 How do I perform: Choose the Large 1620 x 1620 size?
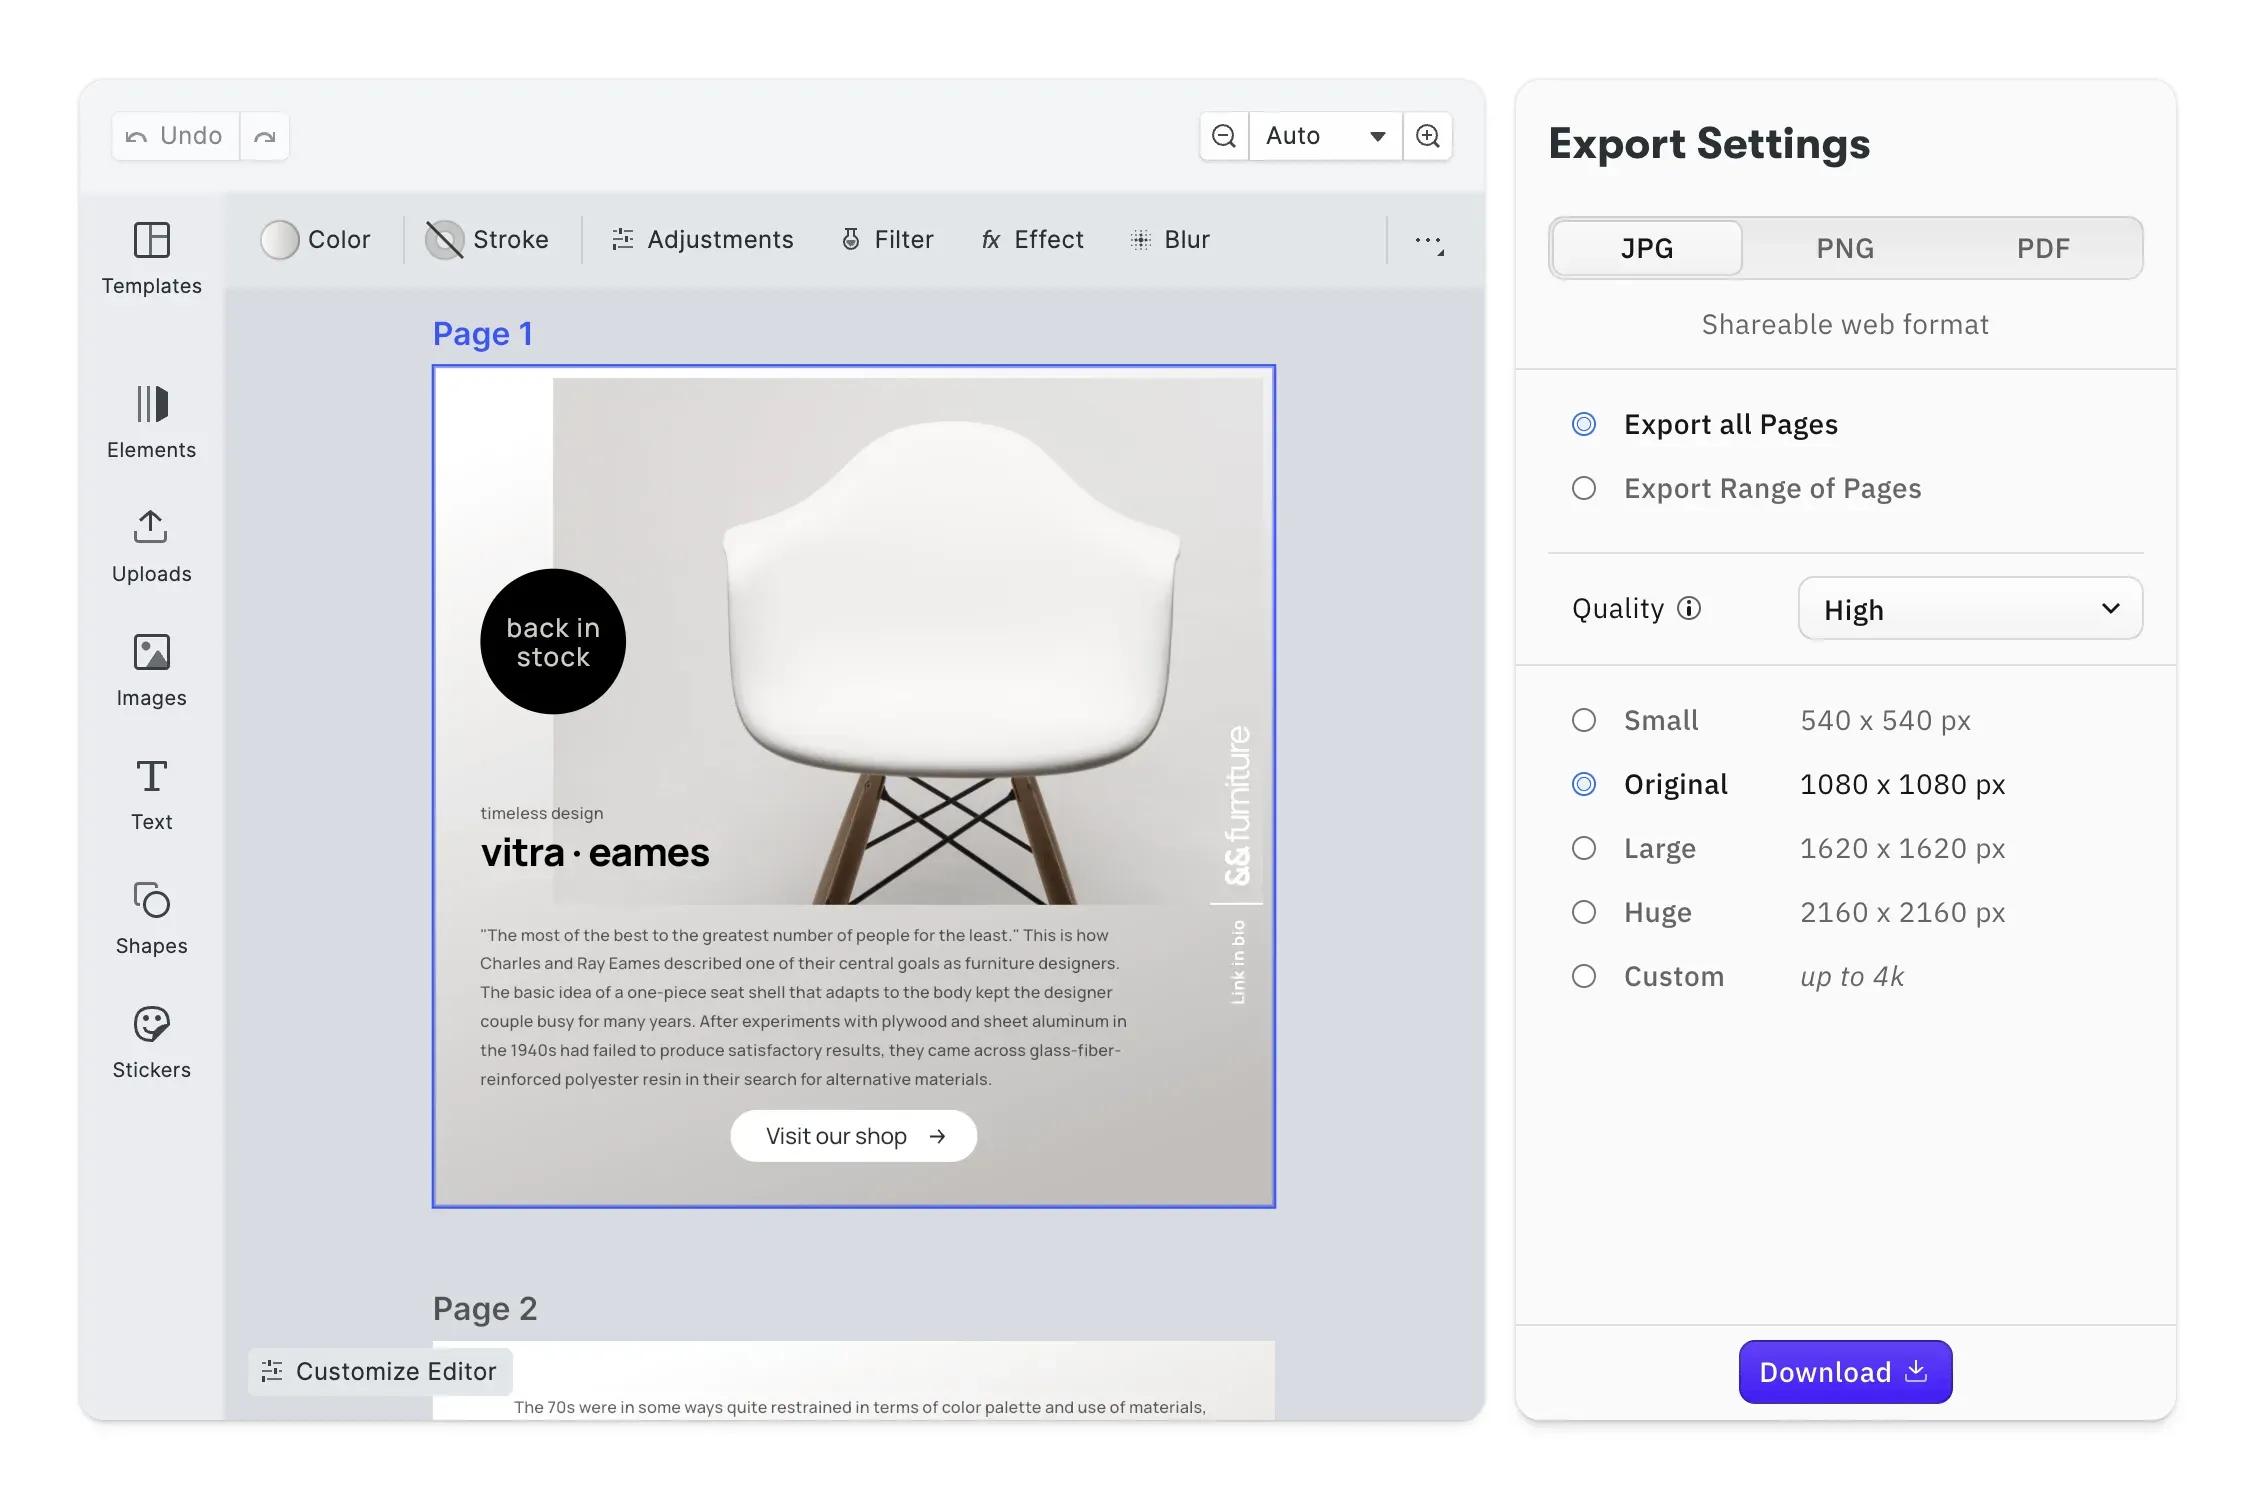tap(1788, 849)
